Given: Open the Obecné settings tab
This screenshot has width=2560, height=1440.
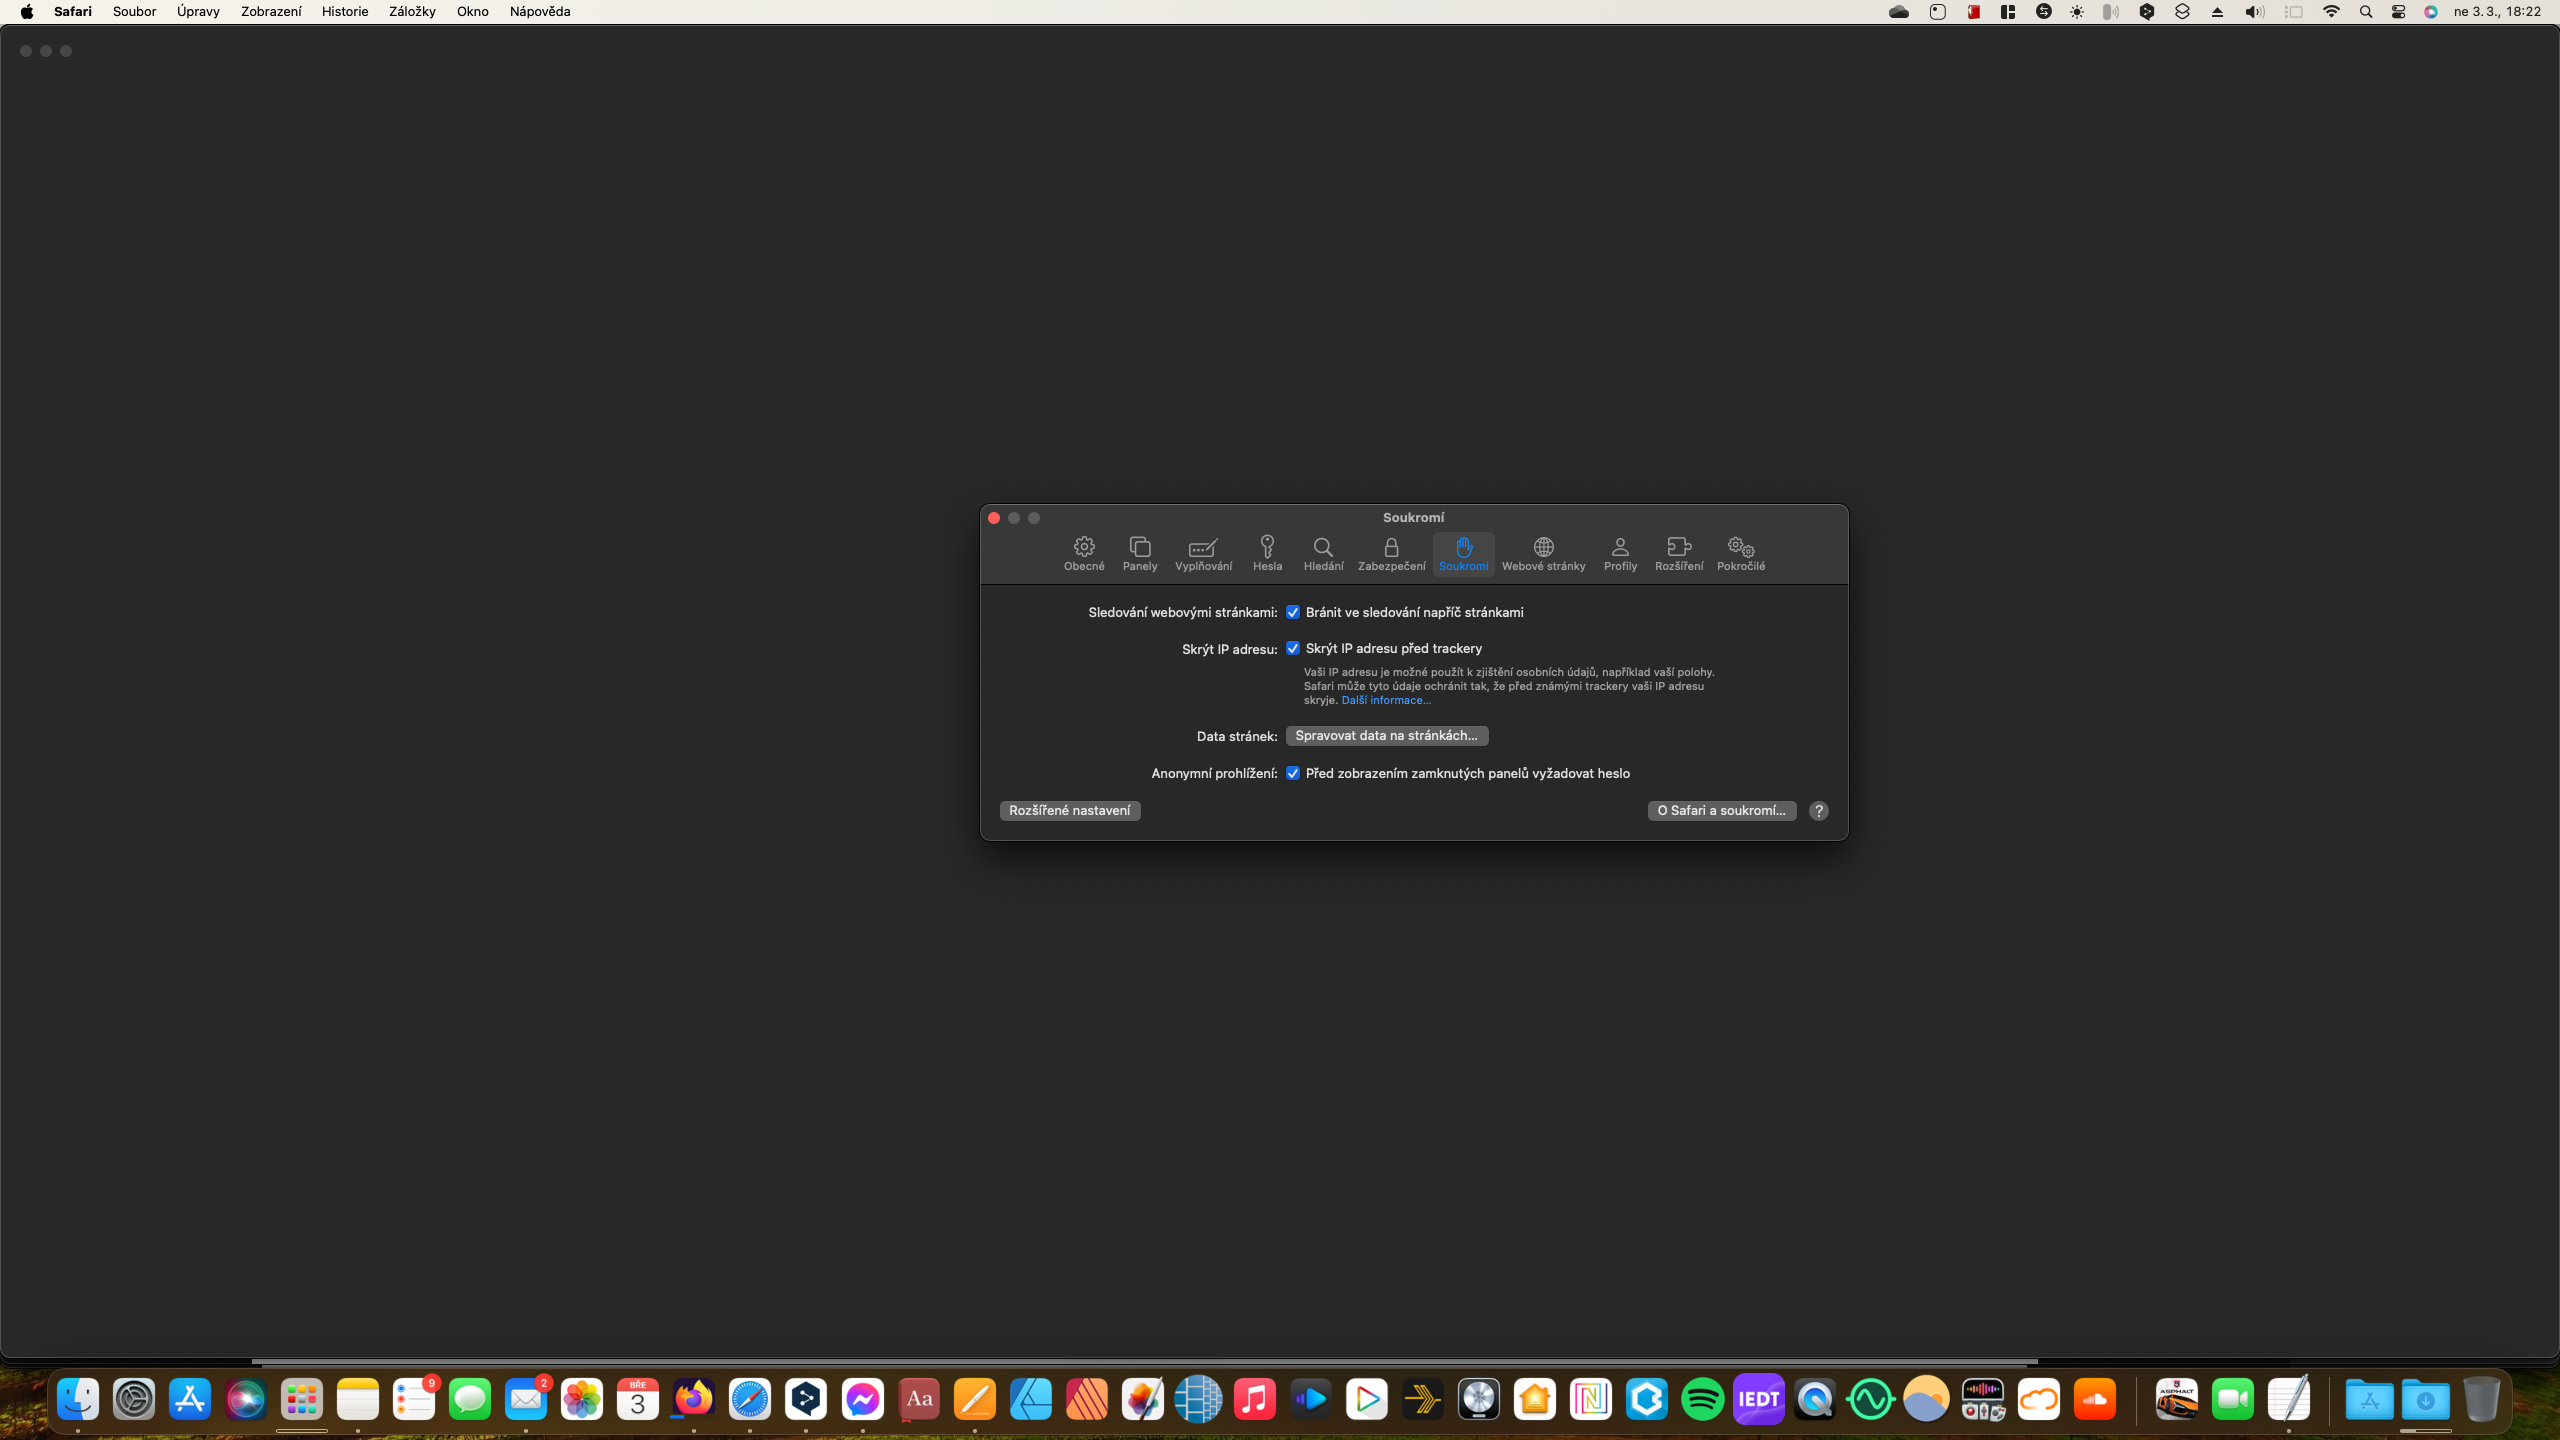Looking at the screenshot, I should [x=1084, y=553].
